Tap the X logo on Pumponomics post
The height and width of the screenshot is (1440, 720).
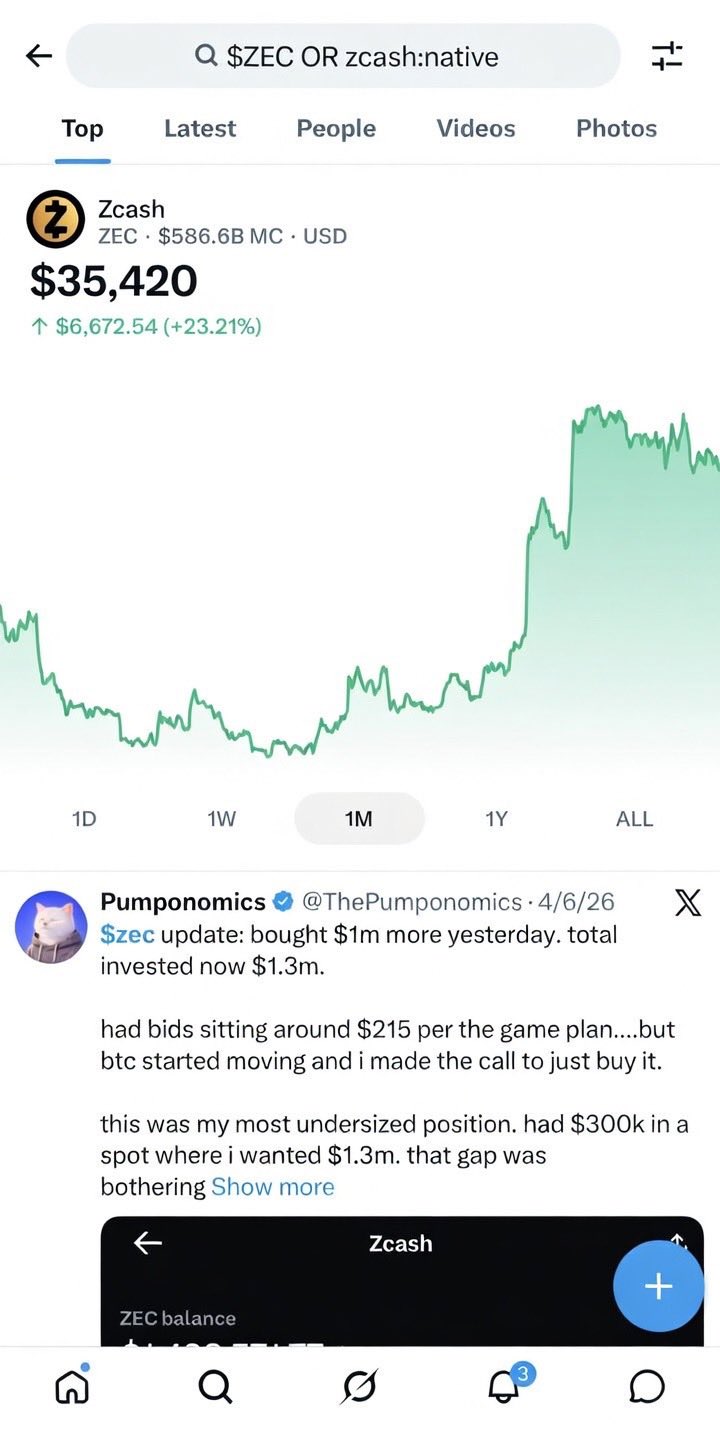[687, 903]
